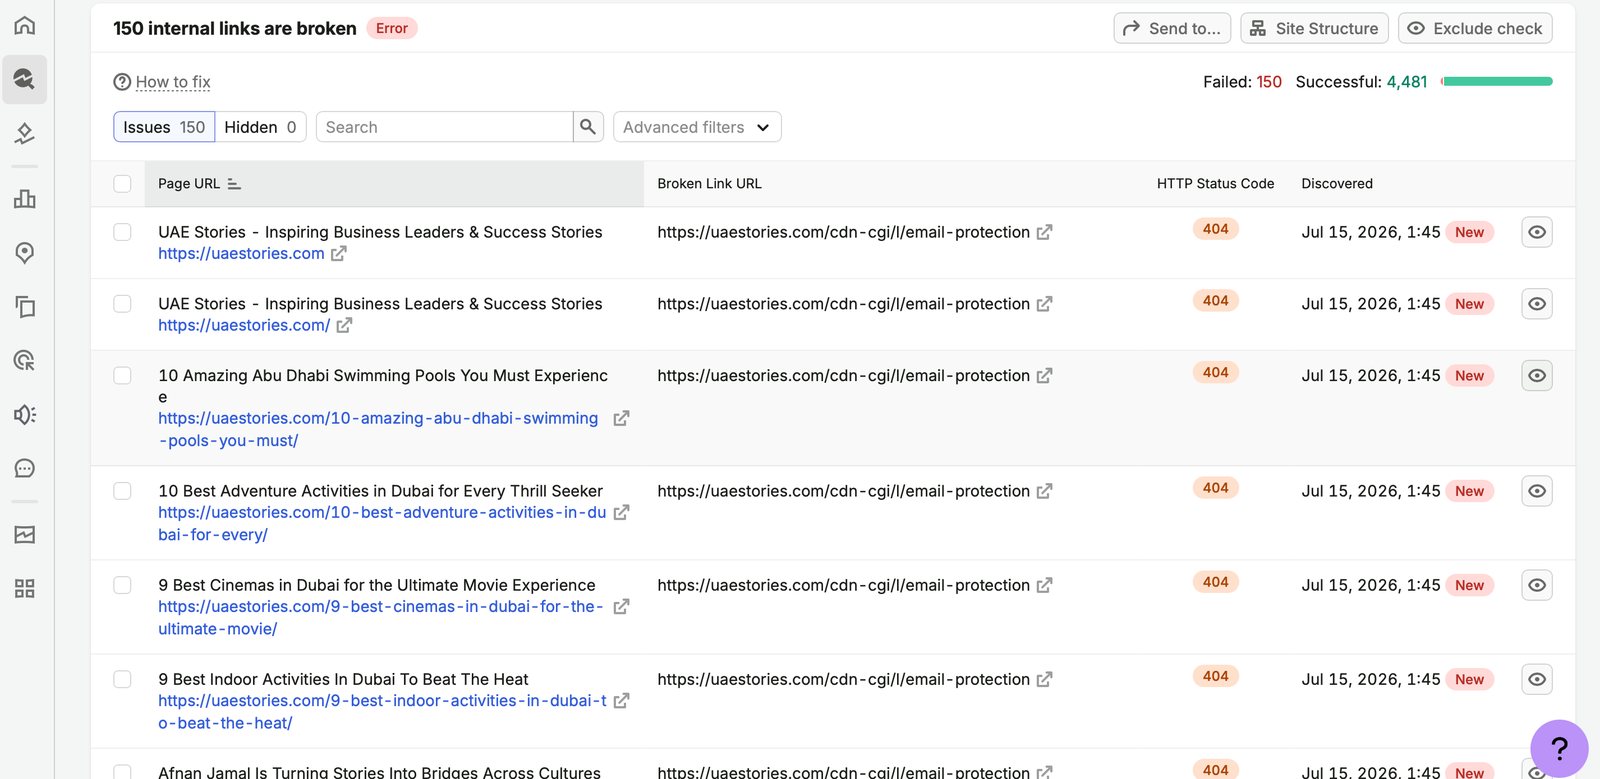
Task: Open broken link external icon in Swimming Pools row
Action: pyautogui.click(x=1044, y=376)
